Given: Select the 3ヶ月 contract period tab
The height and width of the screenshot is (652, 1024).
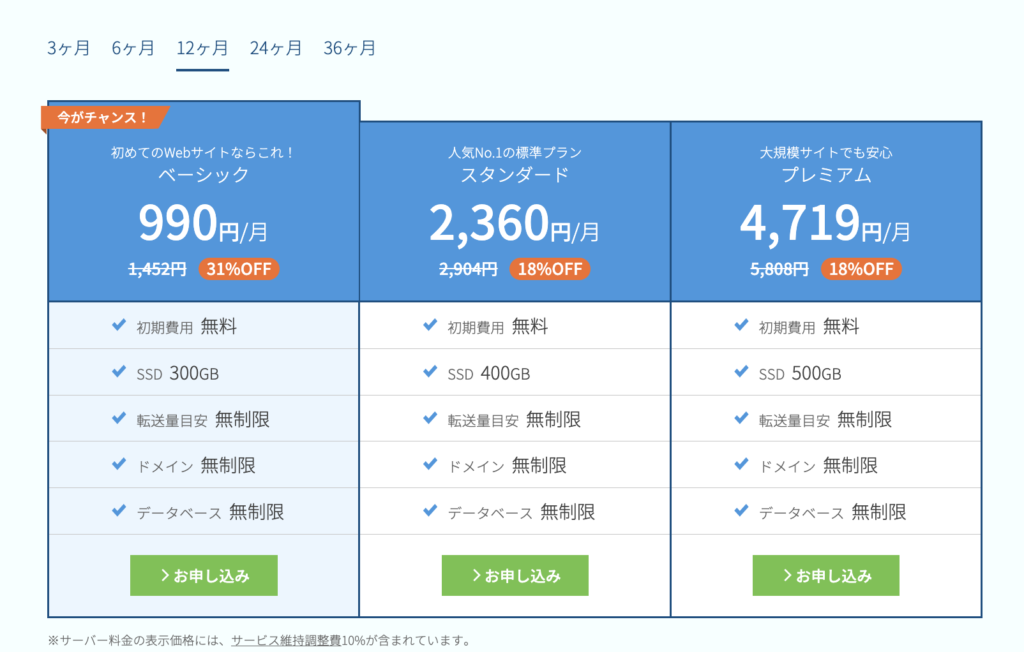Looking at the screenshot, I should [x=69, y=48].
